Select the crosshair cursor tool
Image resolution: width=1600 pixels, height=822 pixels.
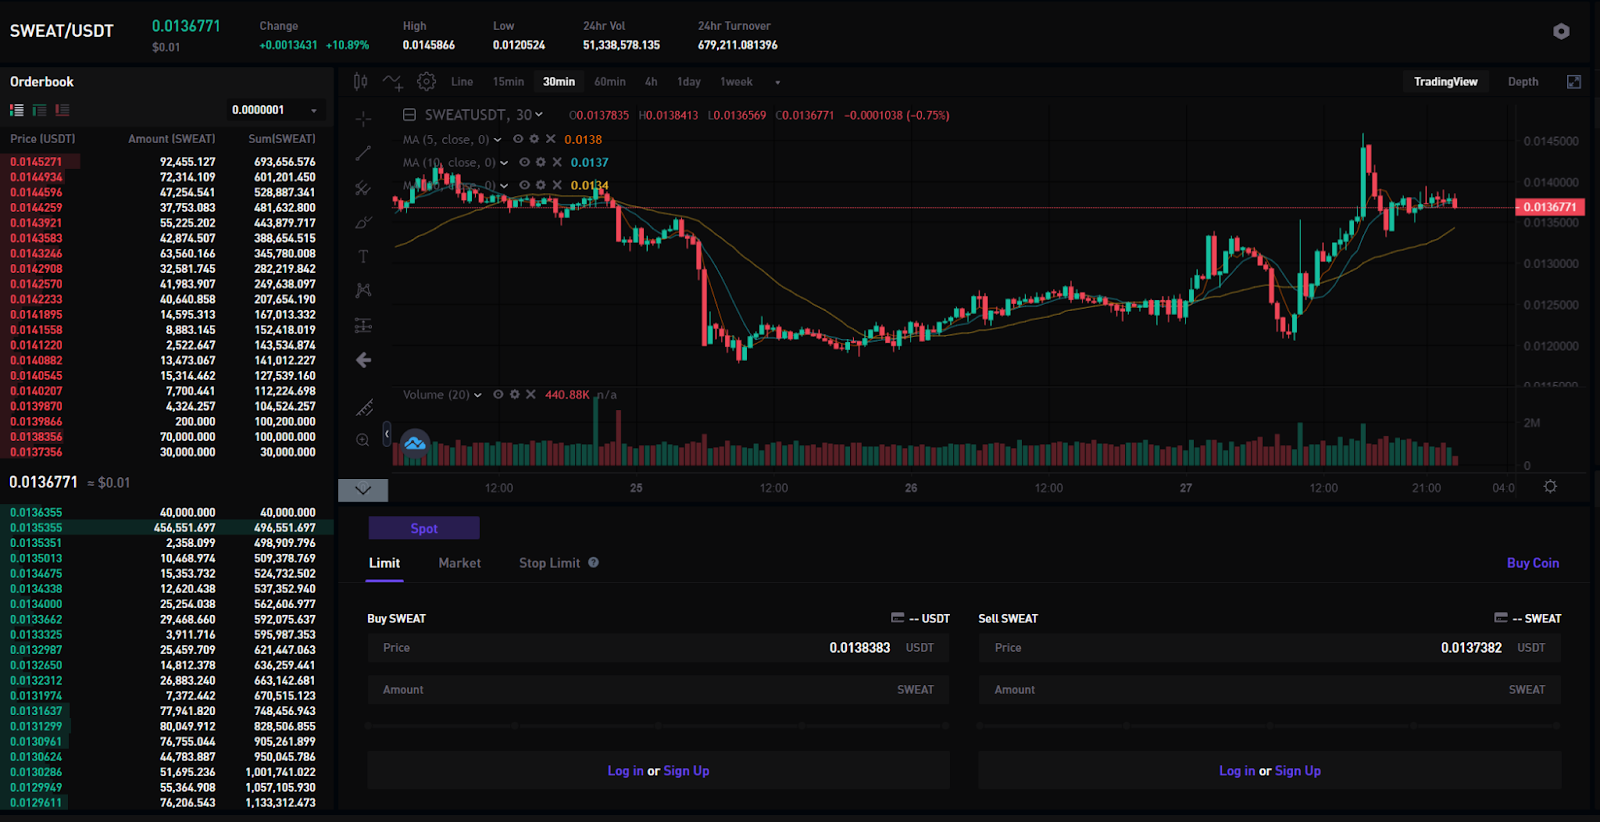(363, 119)
